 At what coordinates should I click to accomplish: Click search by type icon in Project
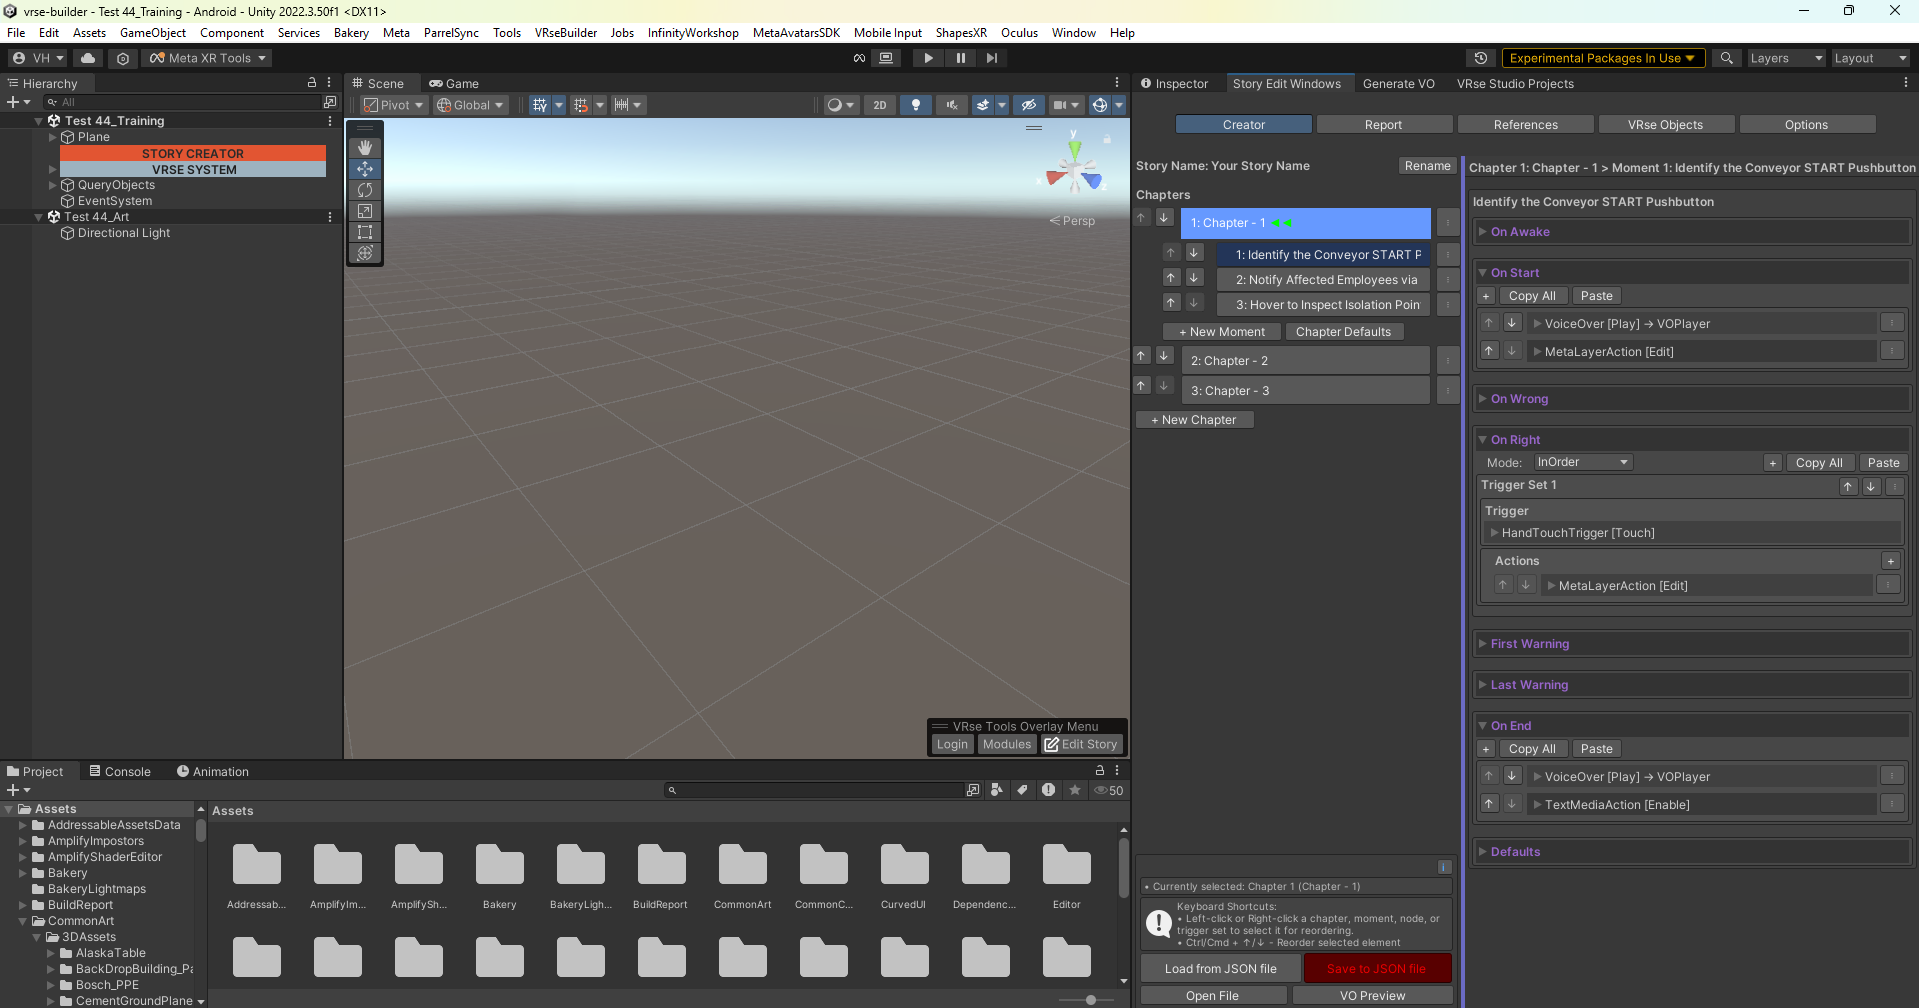coord(997,790)
